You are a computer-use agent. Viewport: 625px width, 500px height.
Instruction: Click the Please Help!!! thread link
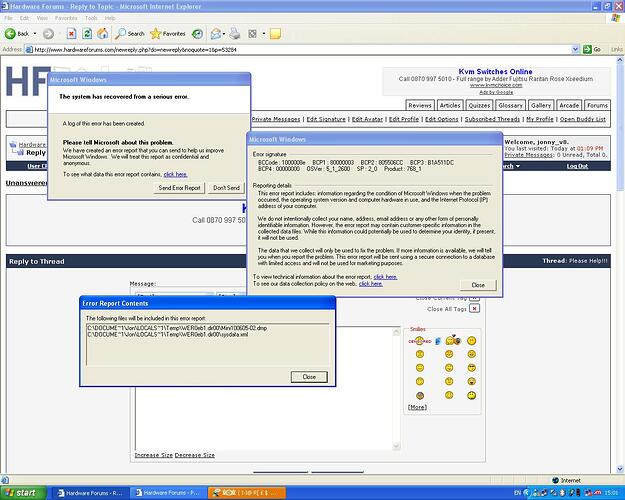(588, 261)
